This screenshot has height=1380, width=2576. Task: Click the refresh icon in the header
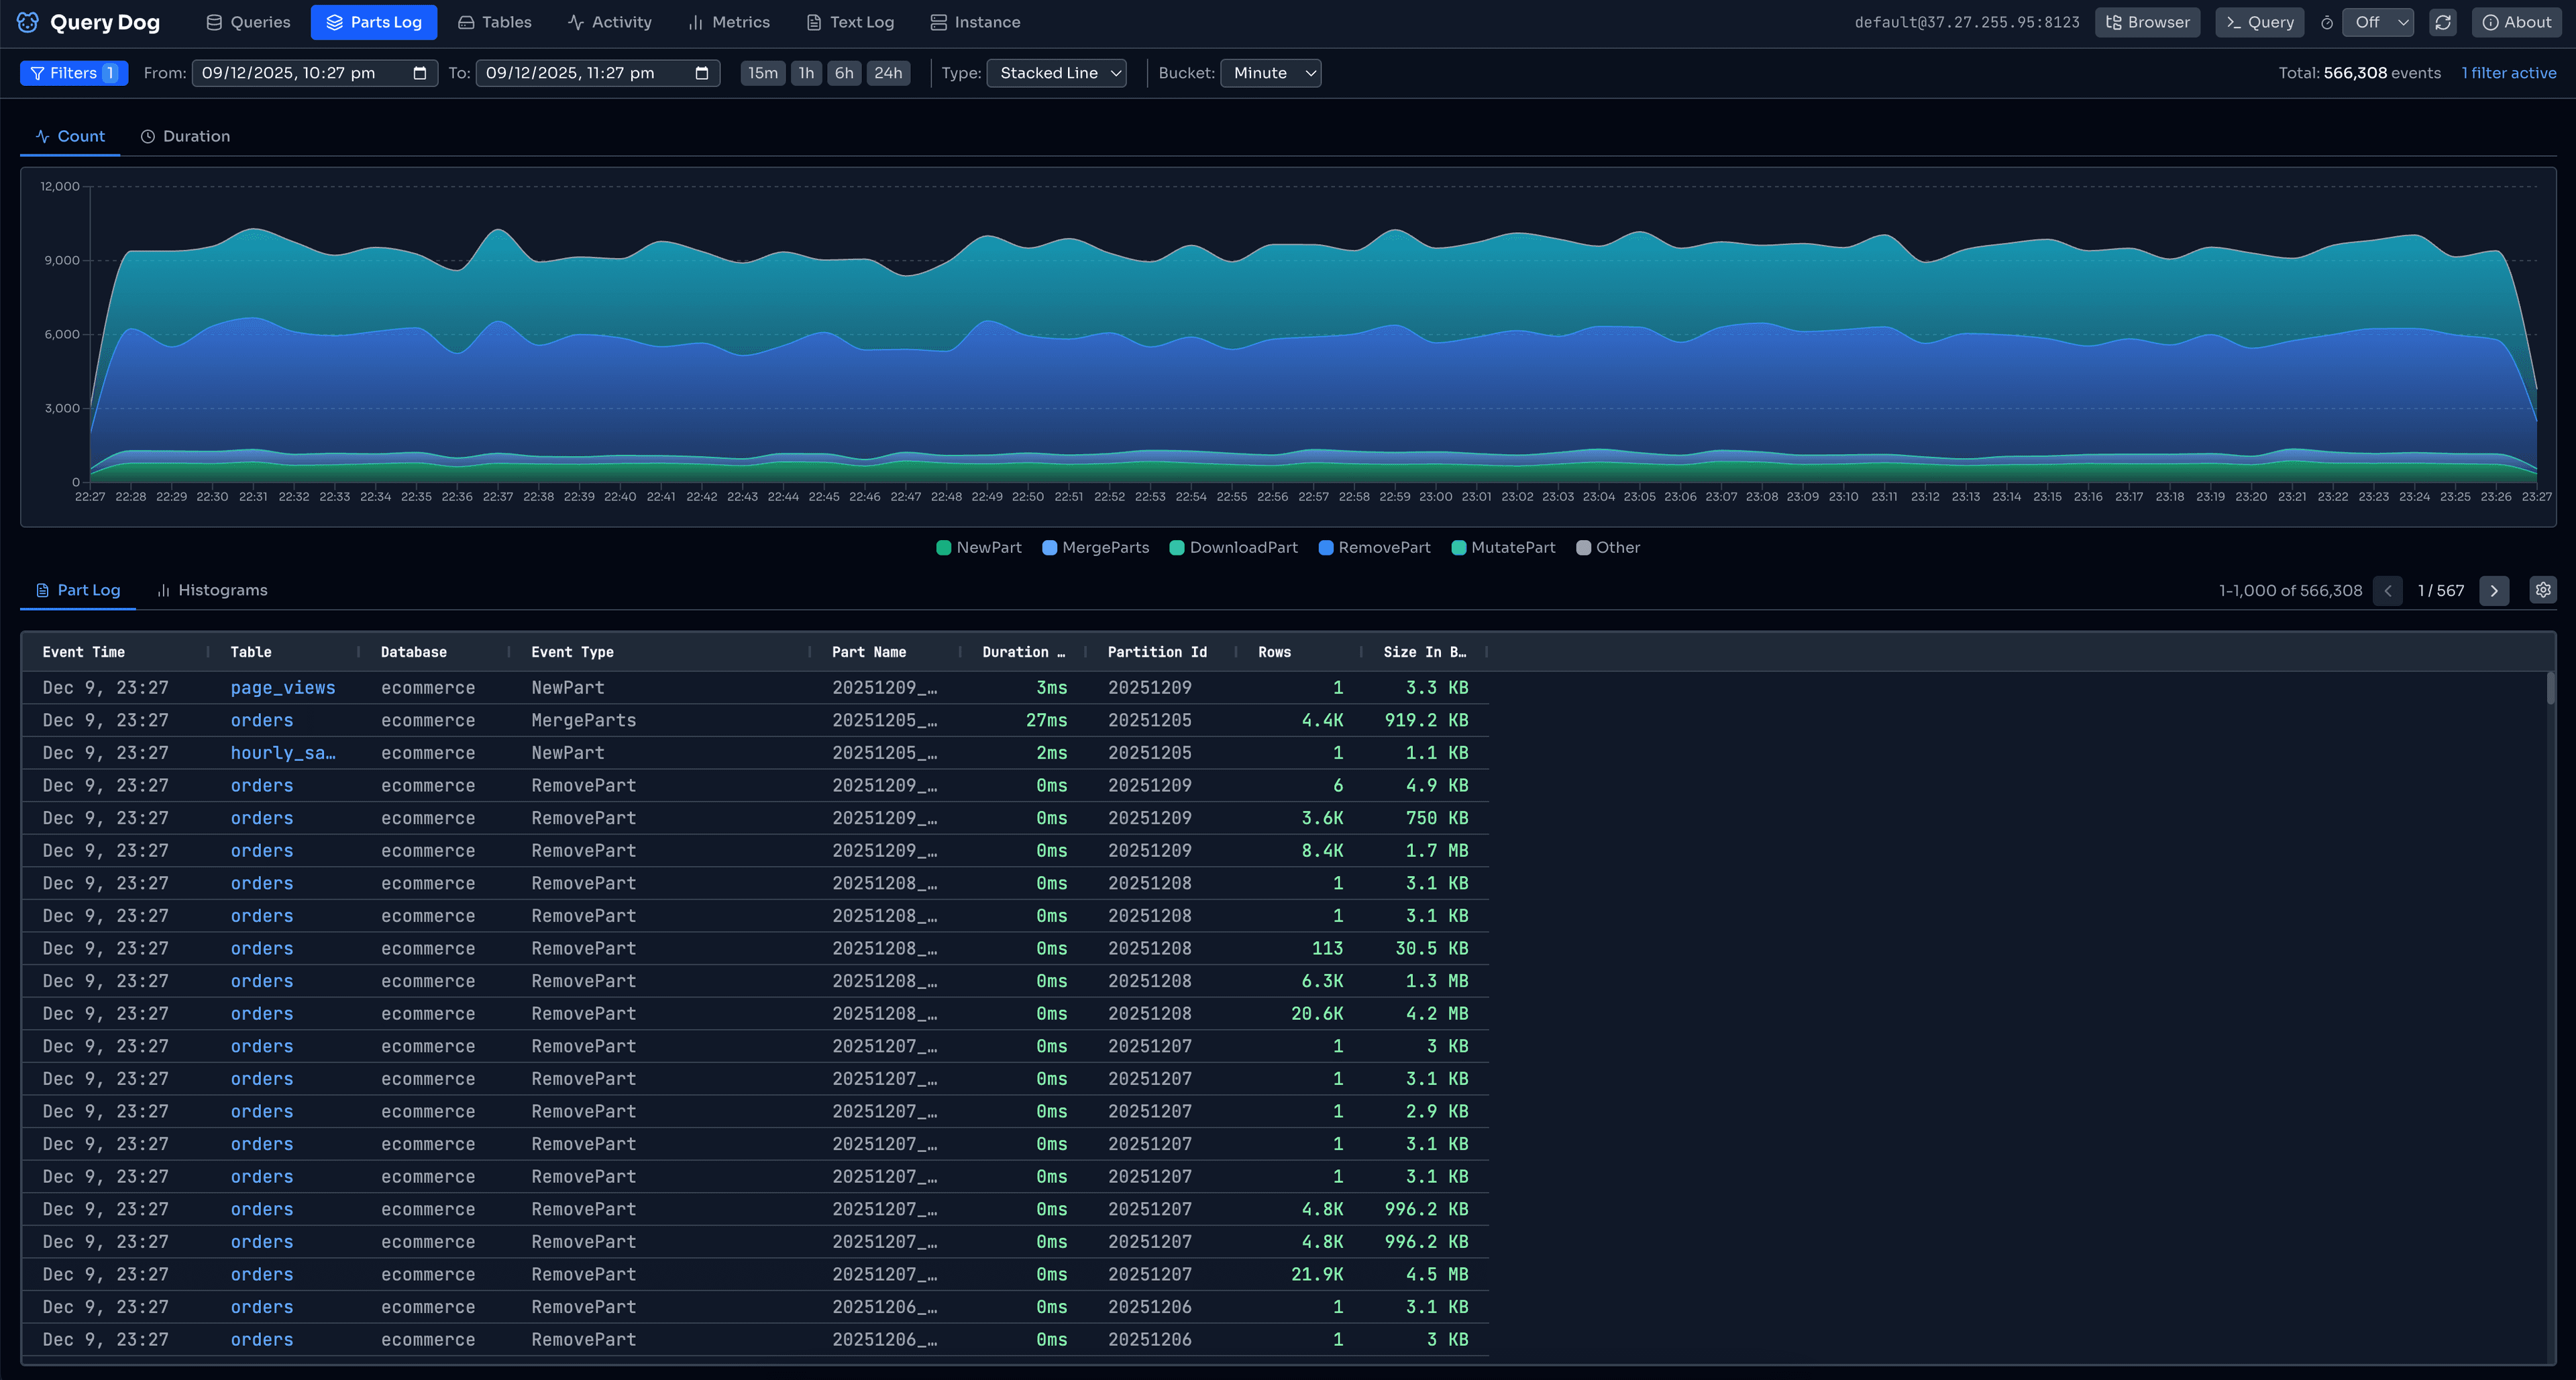[x=2443, y=22]
